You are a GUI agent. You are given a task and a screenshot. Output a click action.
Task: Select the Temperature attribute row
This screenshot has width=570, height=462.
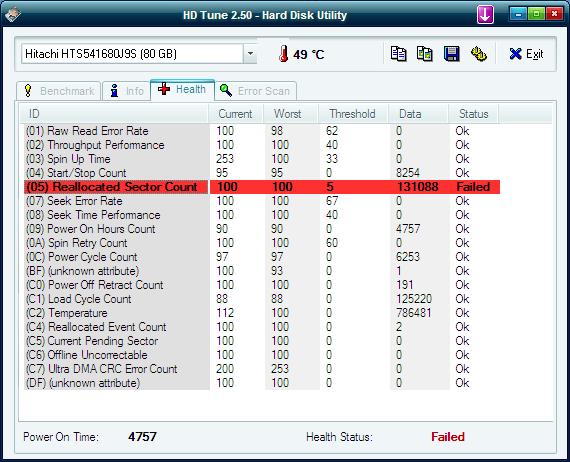[x=262, y=313]
